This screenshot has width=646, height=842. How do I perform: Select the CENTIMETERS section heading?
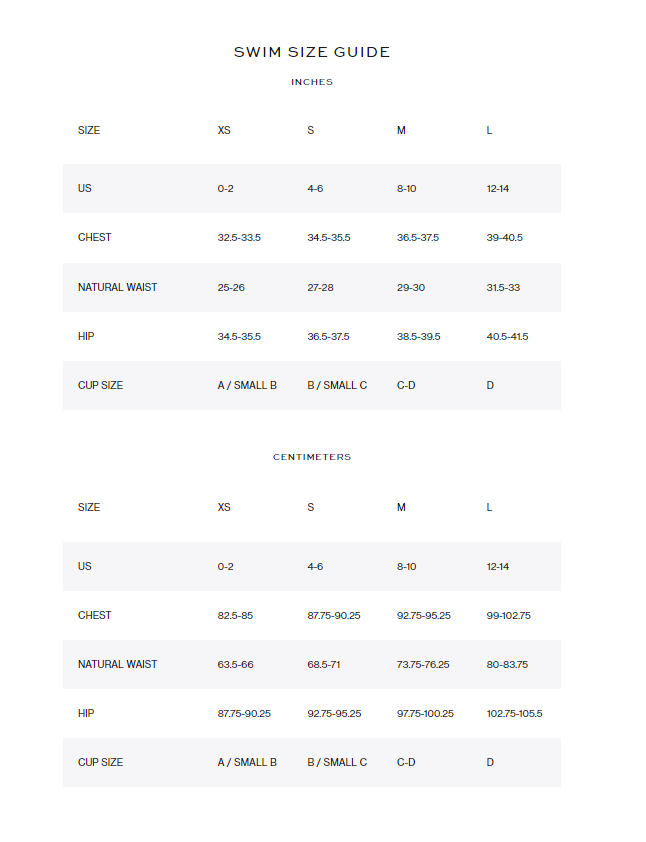click(x=312, y=457)
